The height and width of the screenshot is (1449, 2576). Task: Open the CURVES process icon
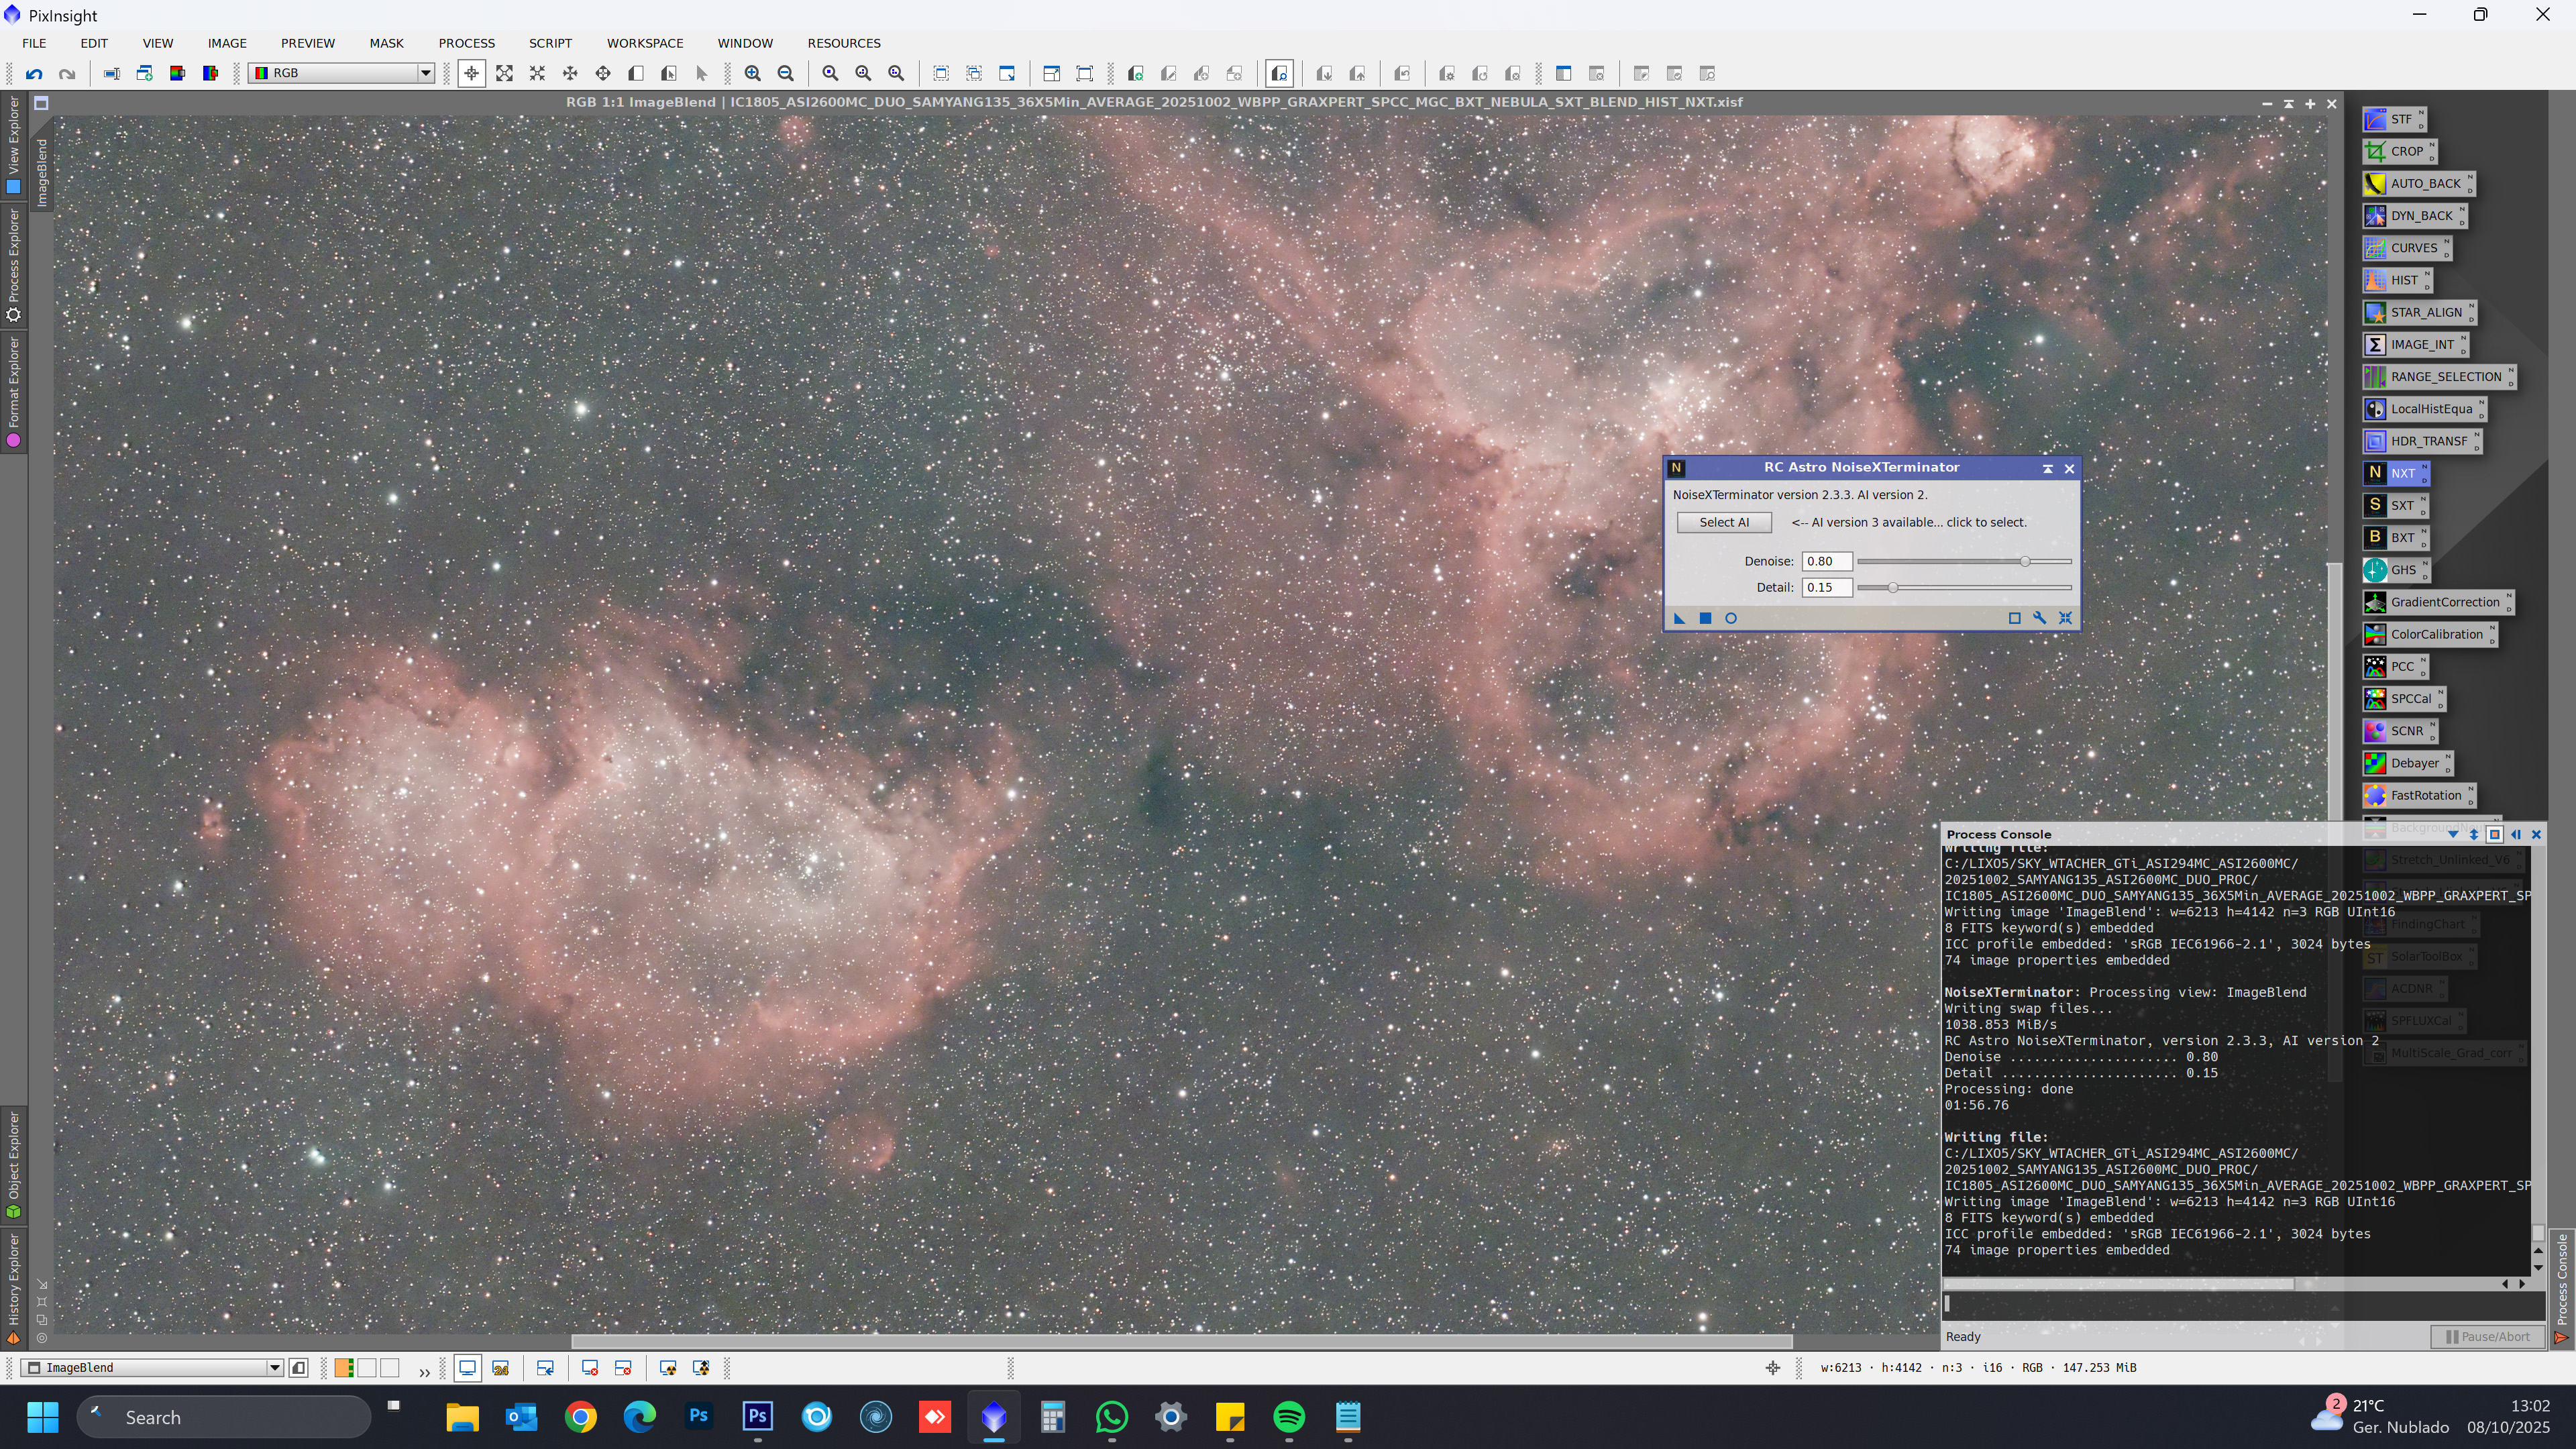tap(2405, 248)
